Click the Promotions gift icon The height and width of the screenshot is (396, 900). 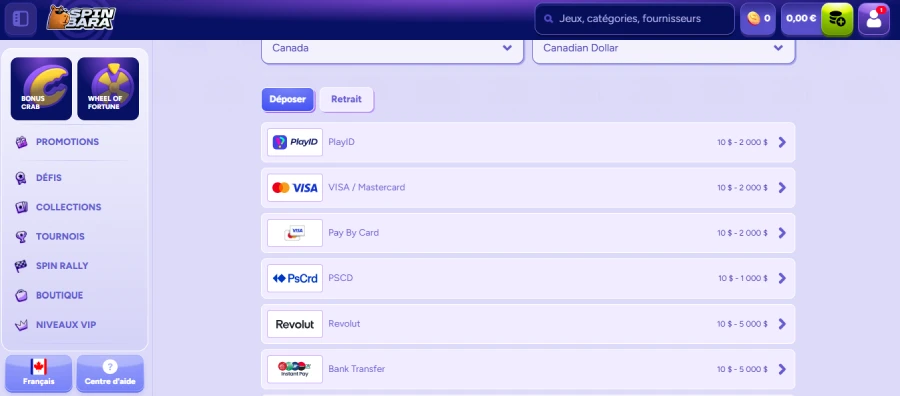21,142
